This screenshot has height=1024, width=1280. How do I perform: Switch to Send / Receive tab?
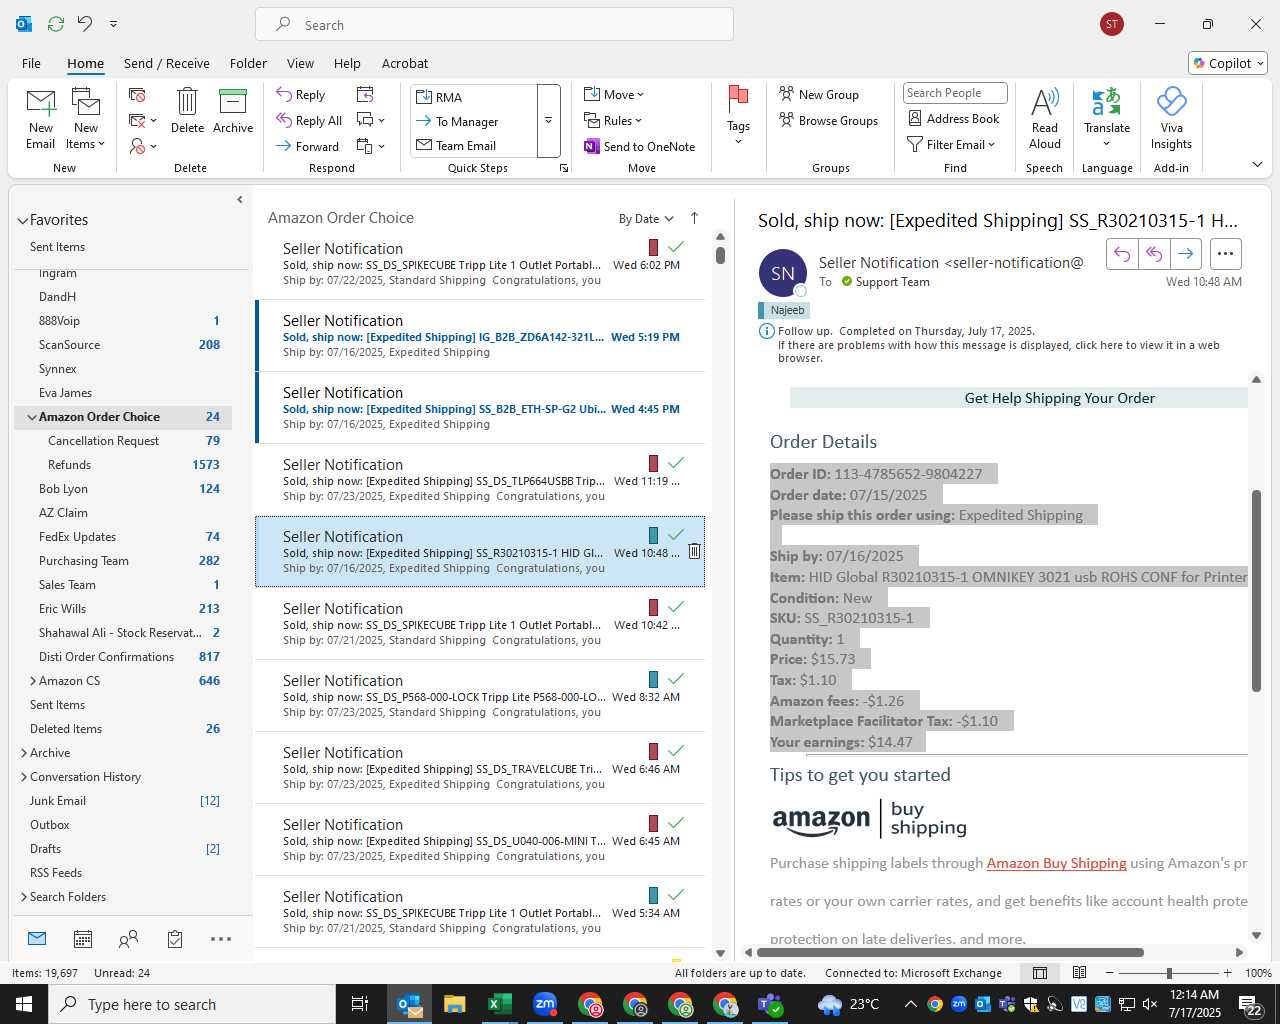point(167,63)
